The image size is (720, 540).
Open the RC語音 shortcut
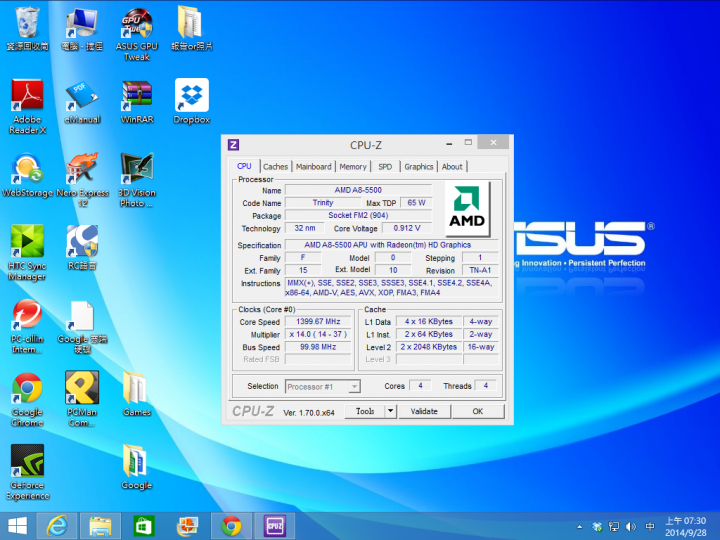(82, 248)
